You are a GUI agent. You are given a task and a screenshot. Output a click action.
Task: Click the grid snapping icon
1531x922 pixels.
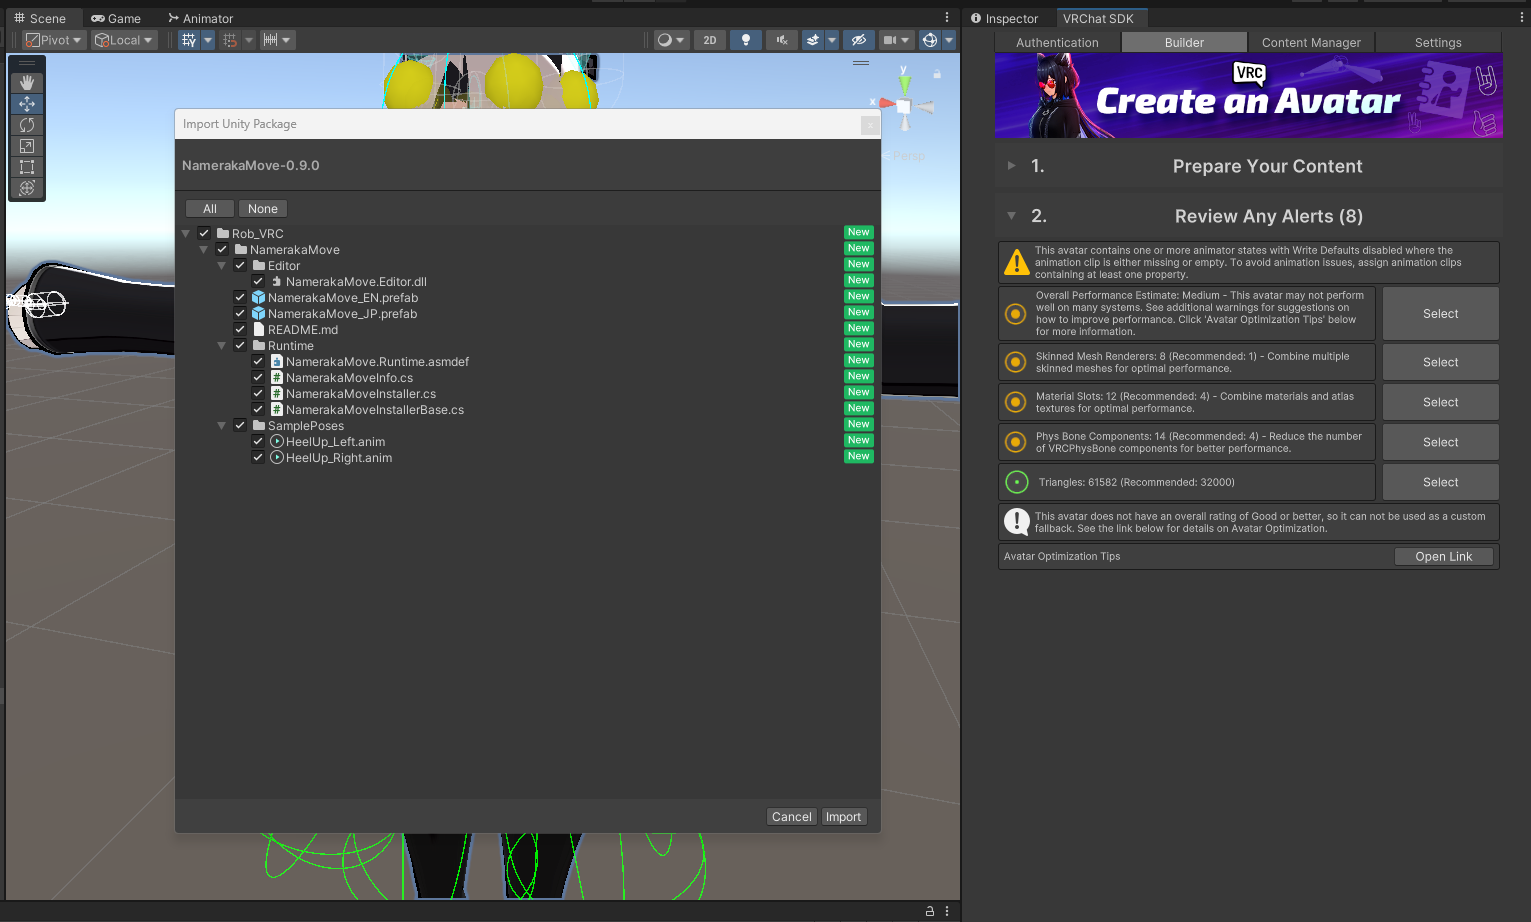coord(230,40)
